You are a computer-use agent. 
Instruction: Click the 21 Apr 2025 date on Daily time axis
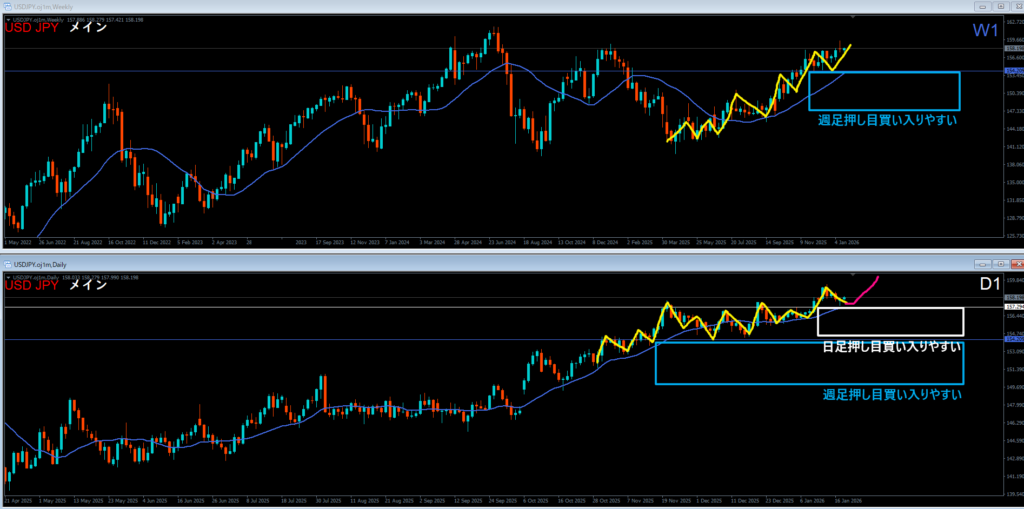point(16,499)
